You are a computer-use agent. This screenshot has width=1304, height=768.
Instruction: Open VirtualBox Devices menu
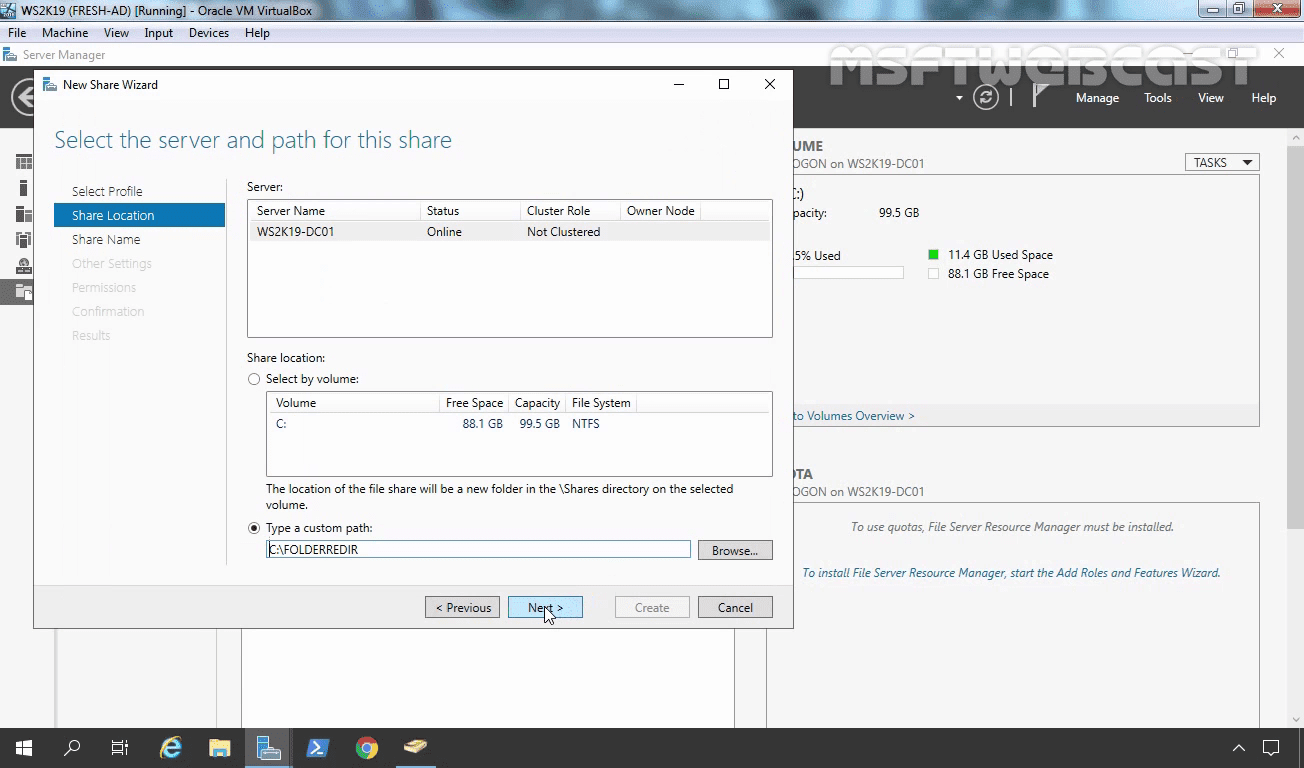(x=209, y=33)
